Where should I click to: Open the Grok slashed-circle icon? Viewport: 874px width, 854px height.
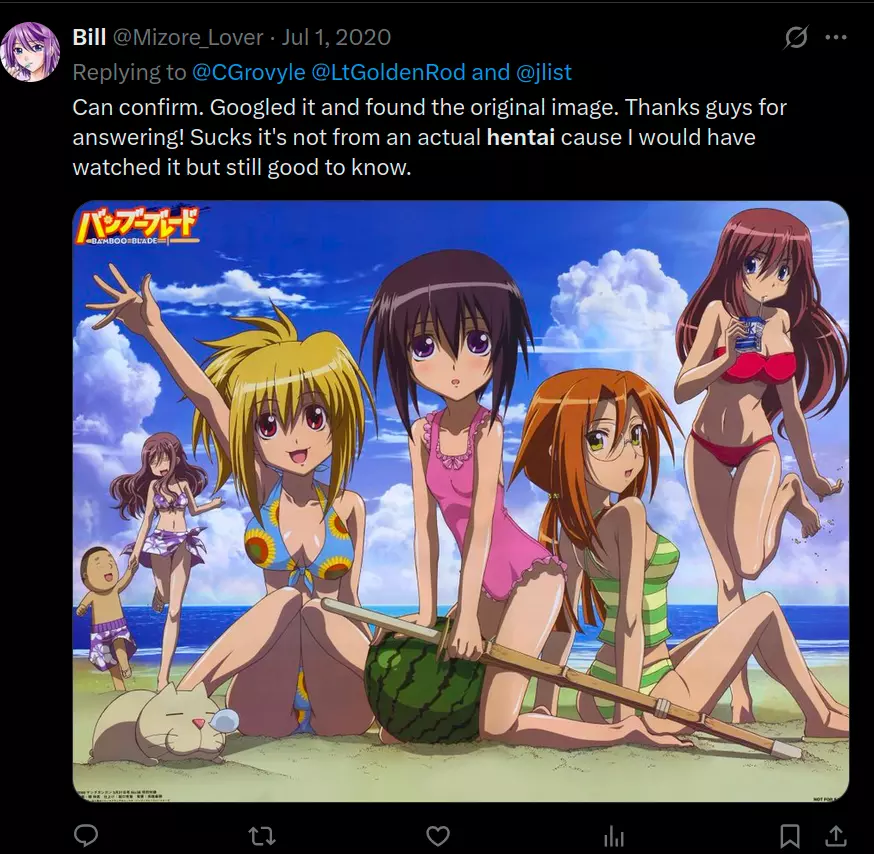[x=796, y=37]
